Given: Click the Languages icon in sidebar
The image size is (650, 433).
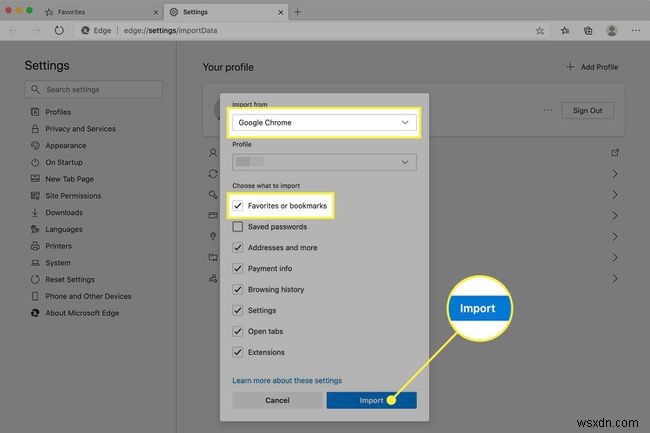Looking at the screenshot, I should [x=35, y=229].
